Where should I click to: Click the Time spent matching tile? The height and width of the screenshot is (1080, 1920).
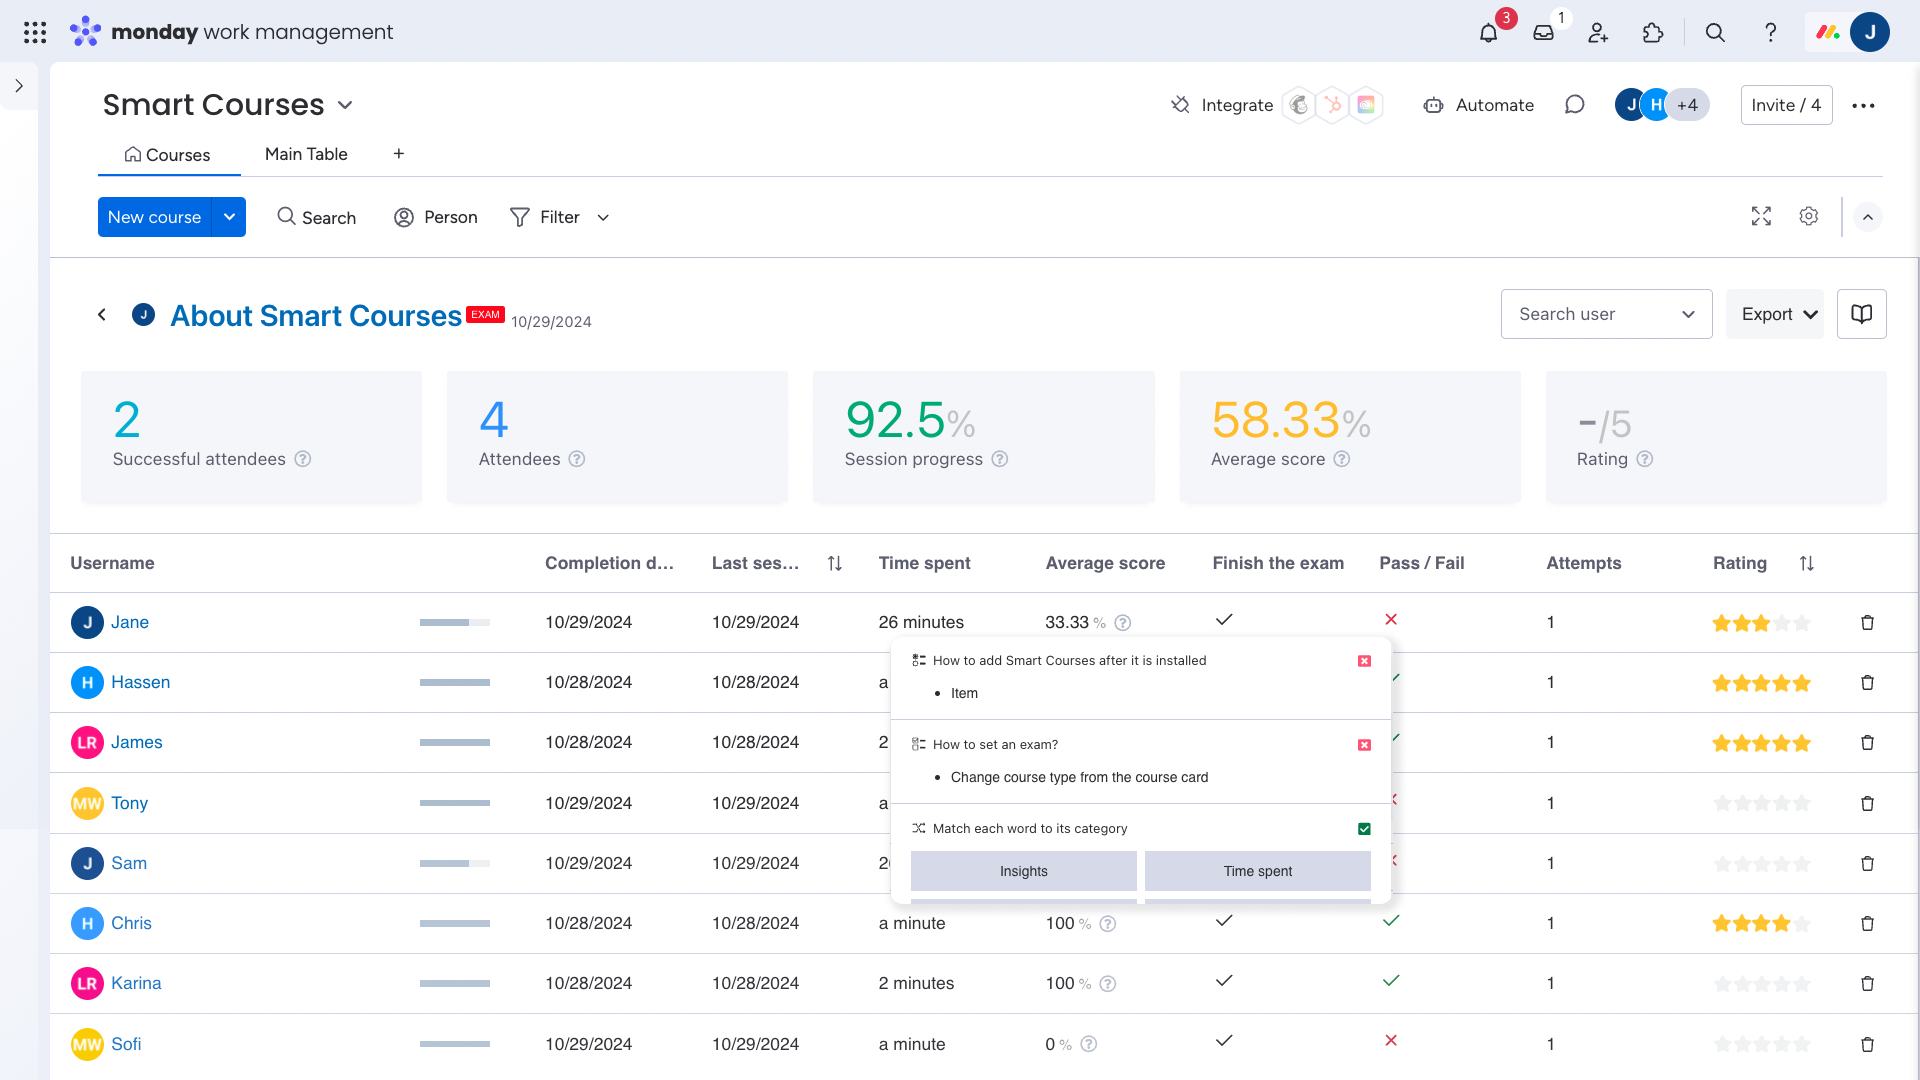1258,871
